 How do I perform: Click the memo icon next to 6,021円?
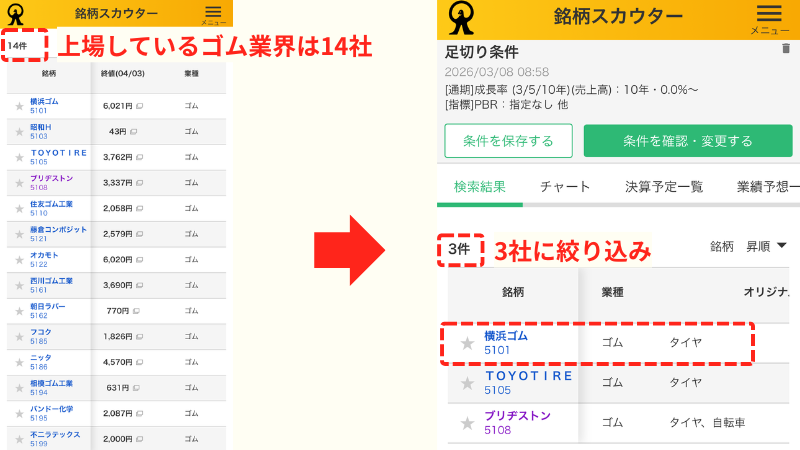tap(139, 105)
